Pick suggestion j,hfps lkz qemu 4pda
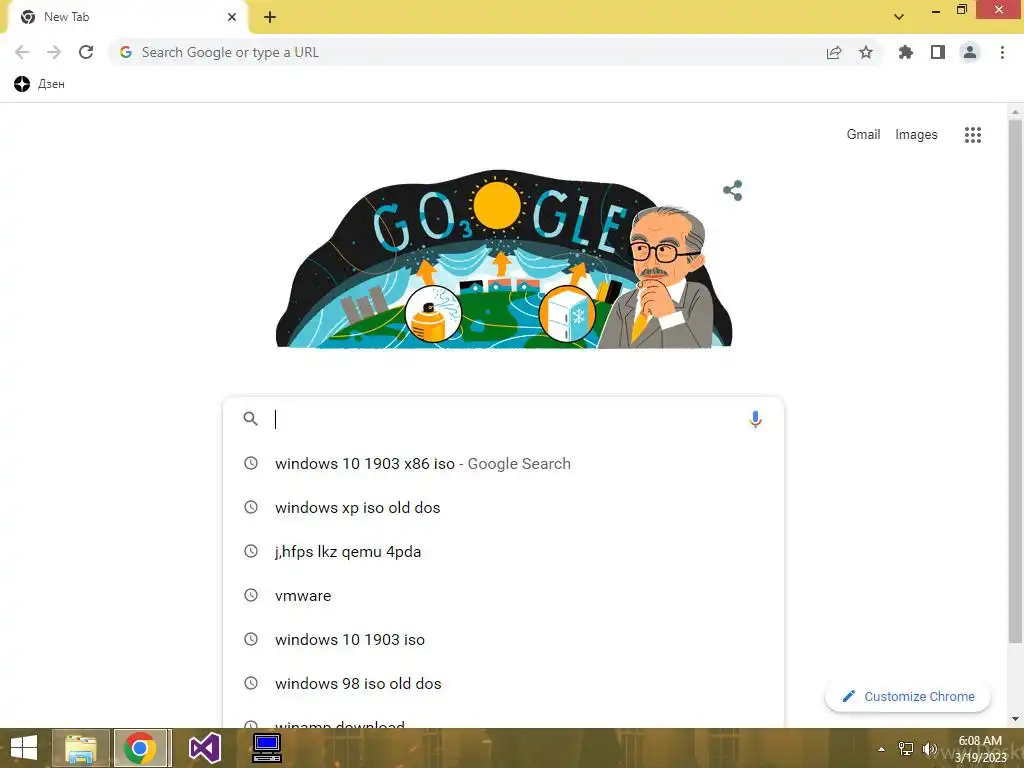 click(503, 552)
